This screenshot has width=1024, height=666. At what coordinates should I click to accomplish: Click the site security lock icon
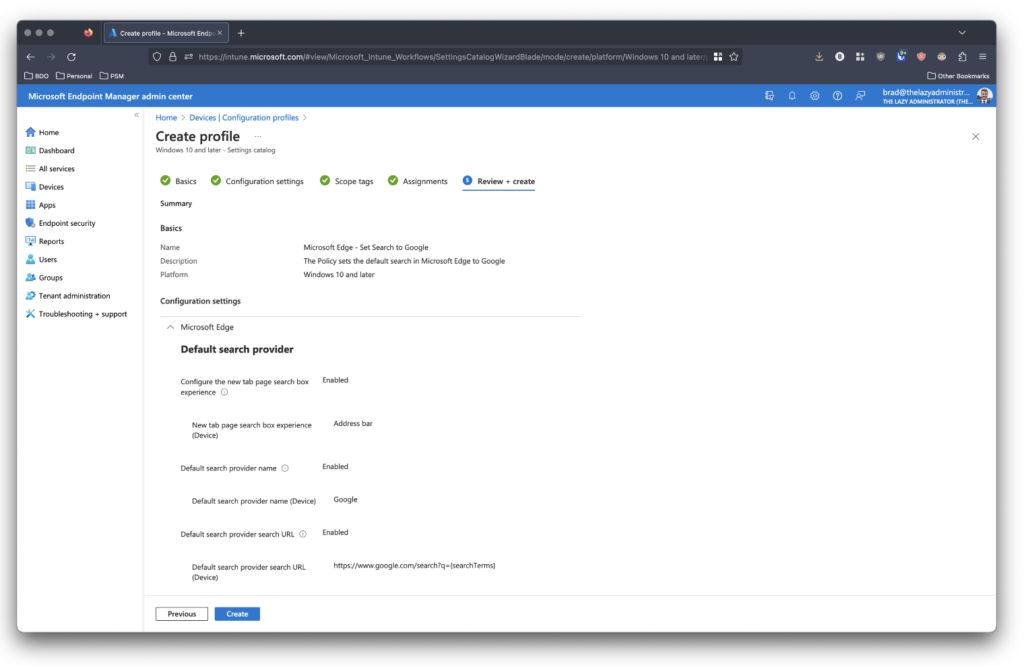[172, 57]
